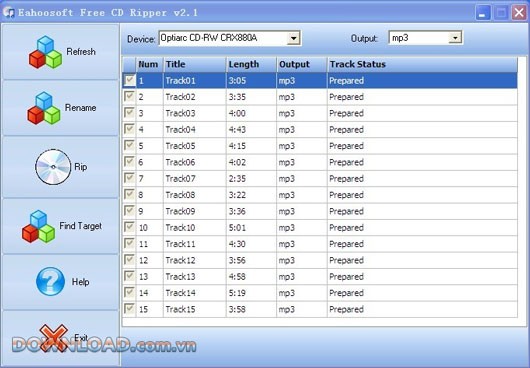The height and width of the screenshot is (368, 530).
Task: Select the Track01 title cell
Action: point(195,80)
